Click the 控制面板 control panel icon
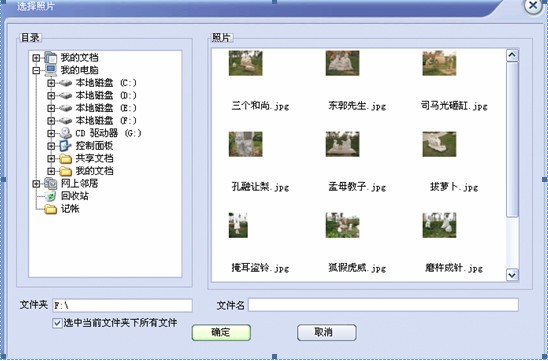Image resolution: width=548 pixels, height=361 pixels. point(65,146)
